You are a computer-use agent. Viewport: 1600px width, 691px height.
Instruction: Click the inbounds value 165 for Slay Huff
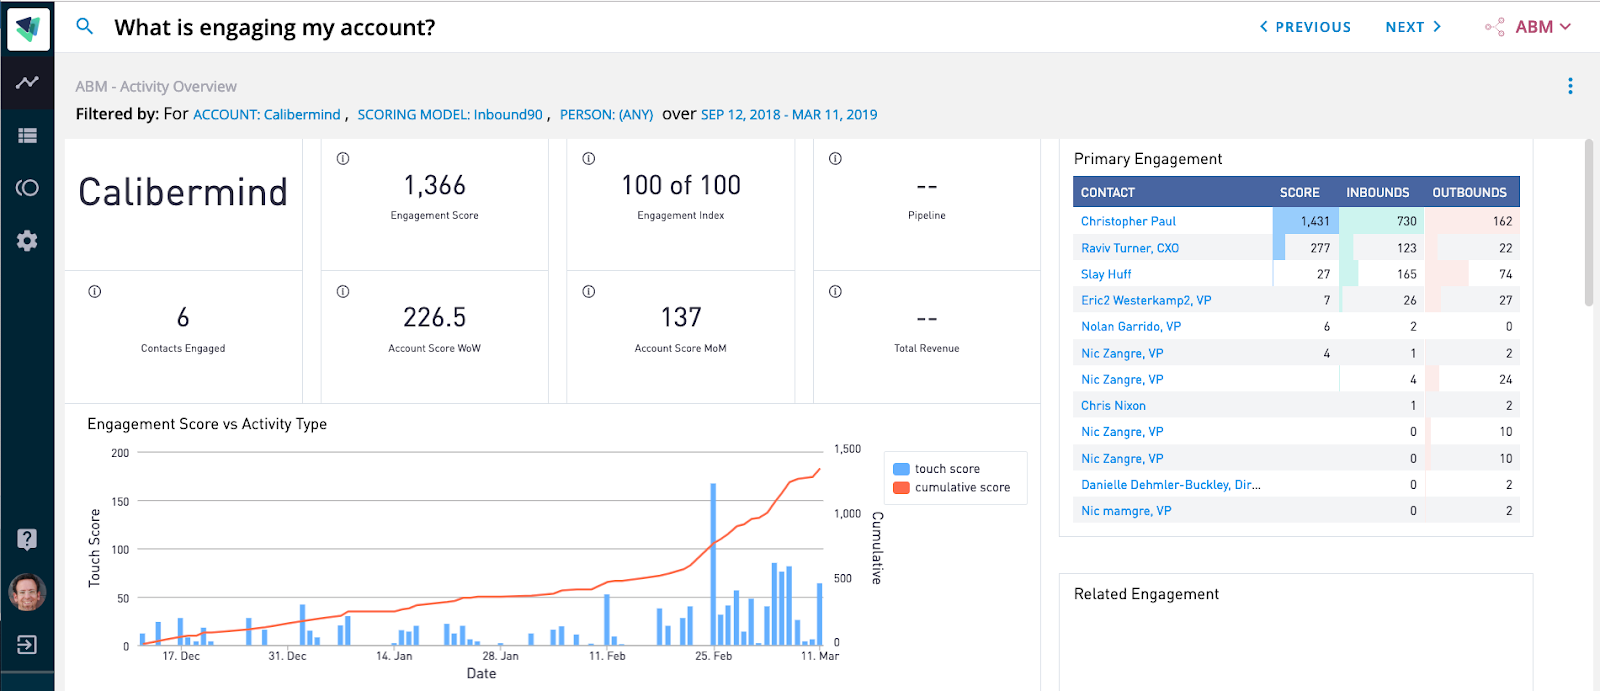point(1406,274)
